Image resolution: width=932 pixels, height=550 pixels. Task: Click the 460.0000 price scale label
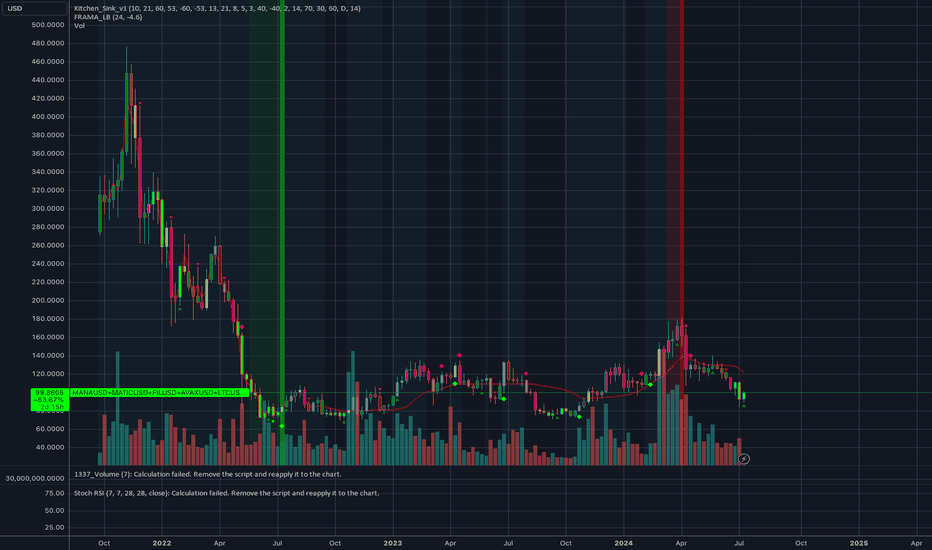tap(48, 62)
